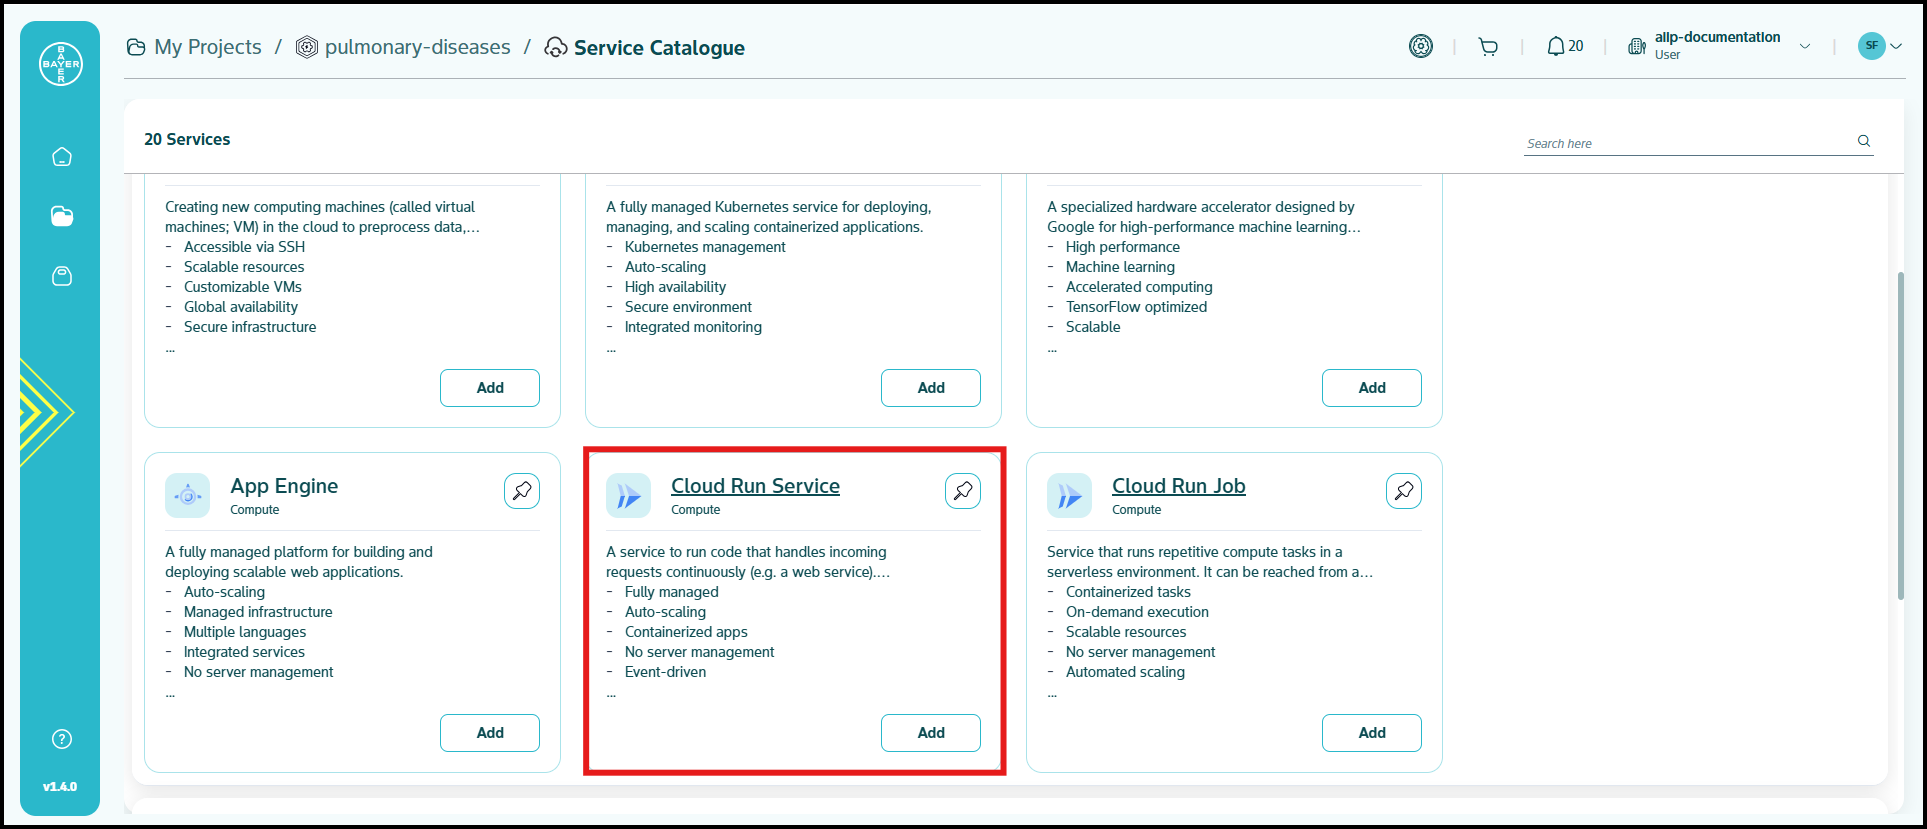Open the projects folder icon in sidebar

(62, 216)
